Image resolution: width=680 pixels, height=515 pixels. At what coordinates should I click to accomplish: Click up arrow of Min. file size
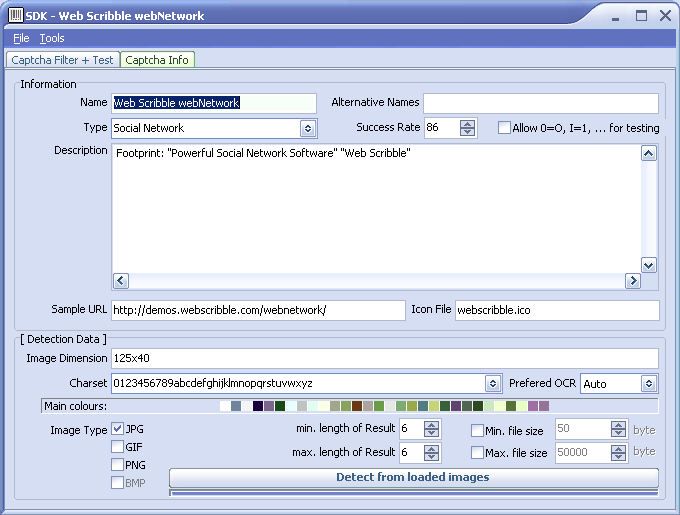[x=618, y=425]
